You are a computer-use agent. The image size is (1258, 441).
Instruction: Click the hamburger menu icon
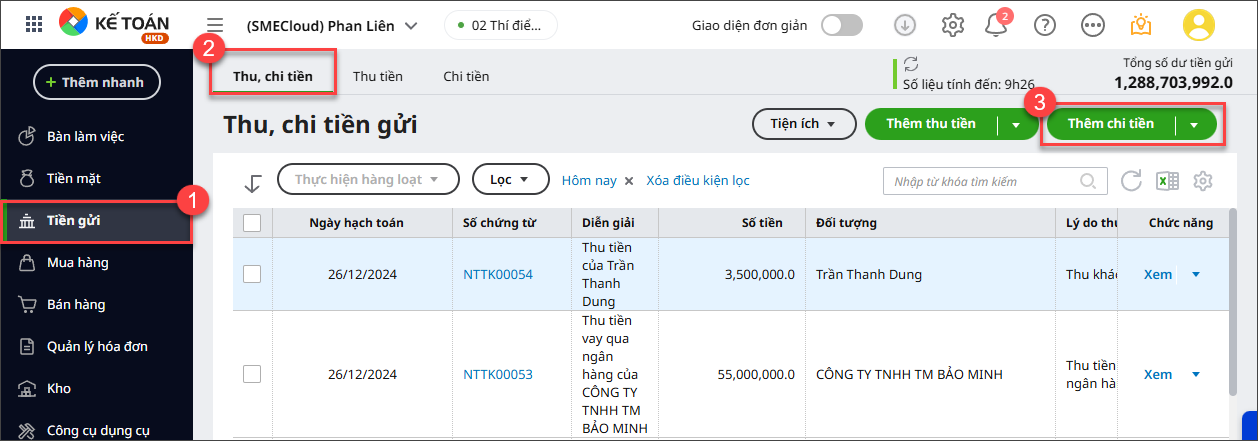214,25
